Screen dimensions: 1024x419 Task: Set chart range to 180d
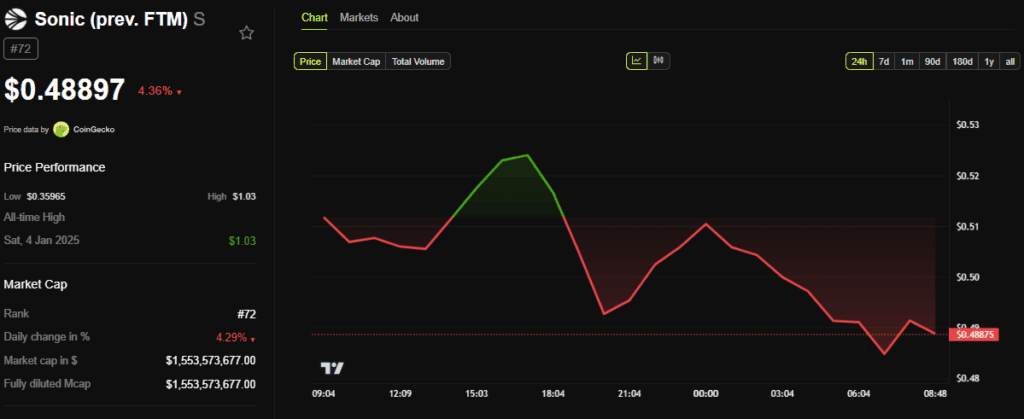click(962, 61)
